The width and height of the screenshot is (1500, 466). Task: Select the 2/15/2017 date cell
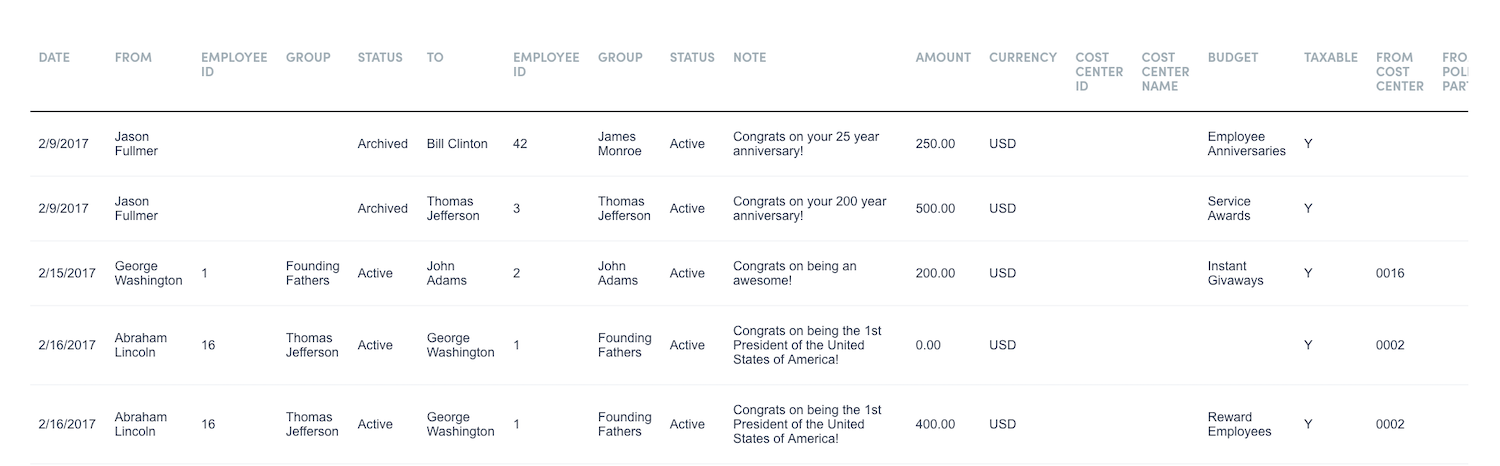67,274
